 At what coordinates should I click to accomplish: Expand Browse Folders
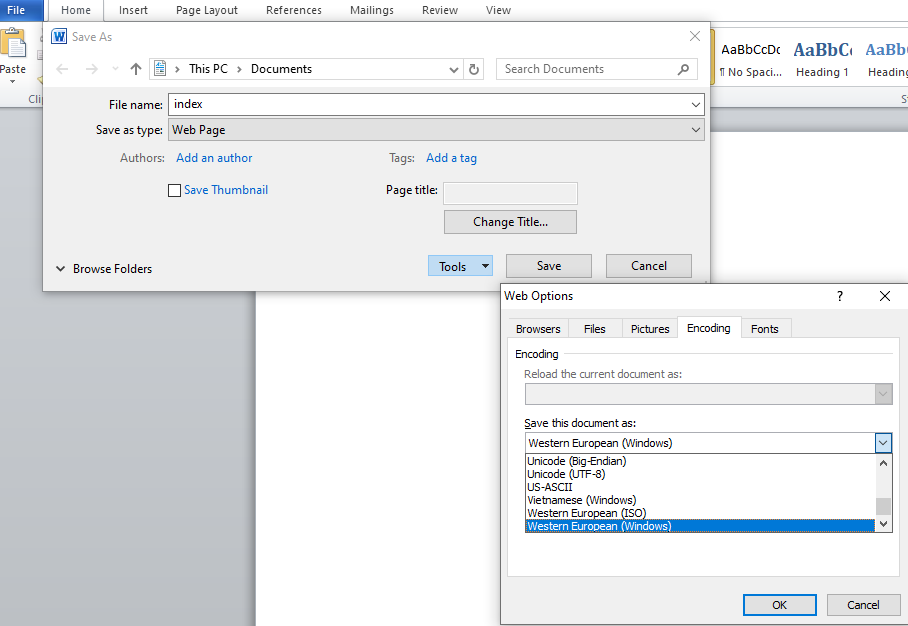click(104, 269)
